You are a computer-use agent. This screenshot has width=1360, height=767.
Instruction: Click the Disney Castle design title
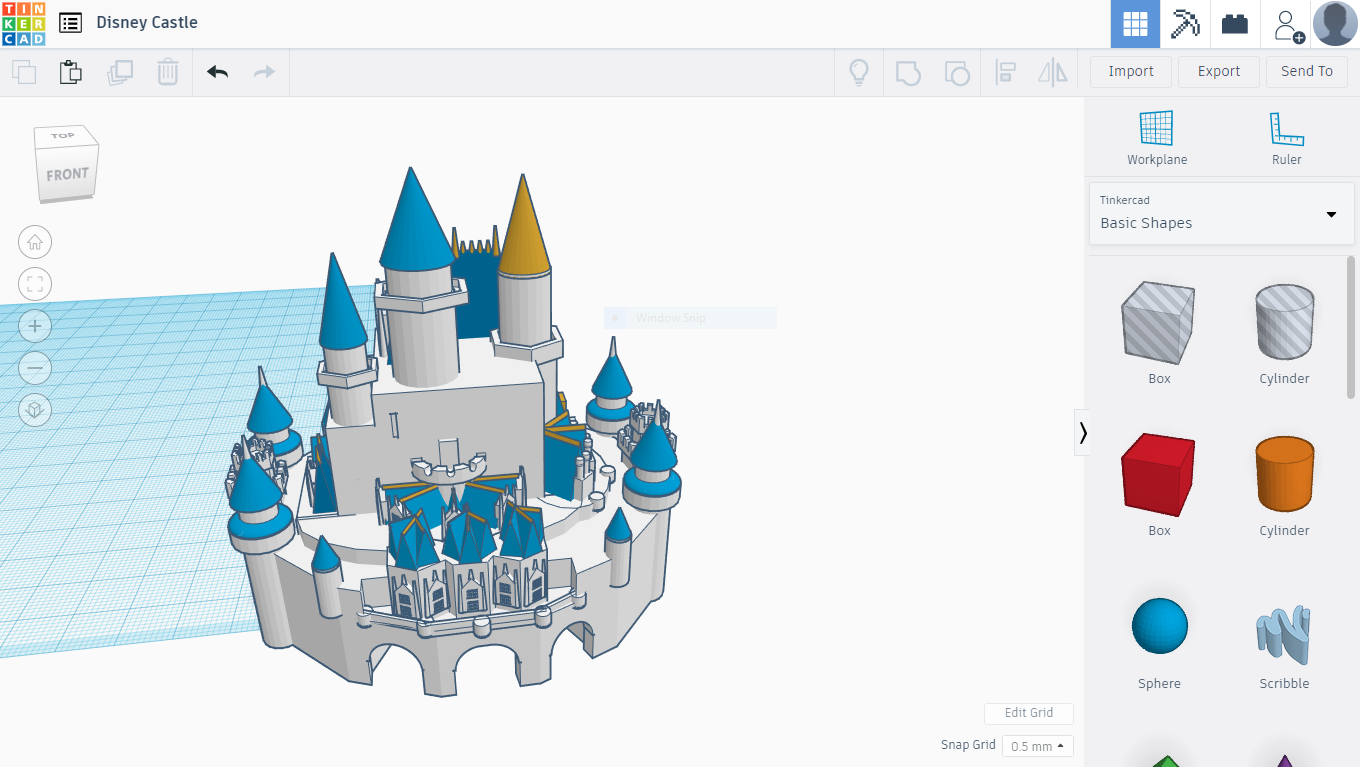click(147, 22)
